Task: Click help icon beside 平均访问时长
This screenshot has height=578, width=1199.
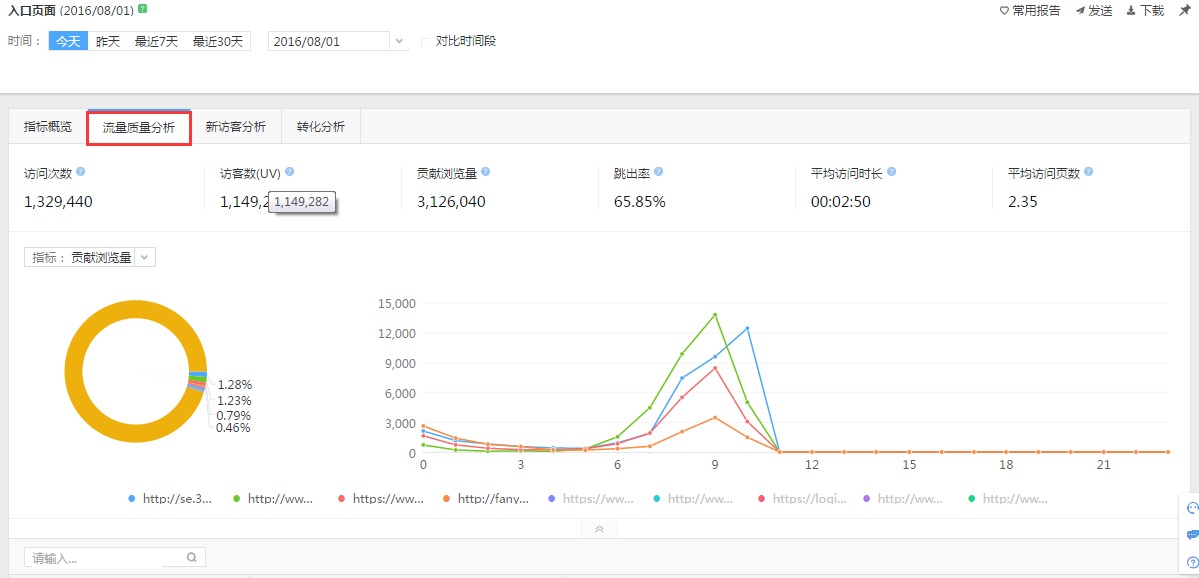Action: click(891, 172)
